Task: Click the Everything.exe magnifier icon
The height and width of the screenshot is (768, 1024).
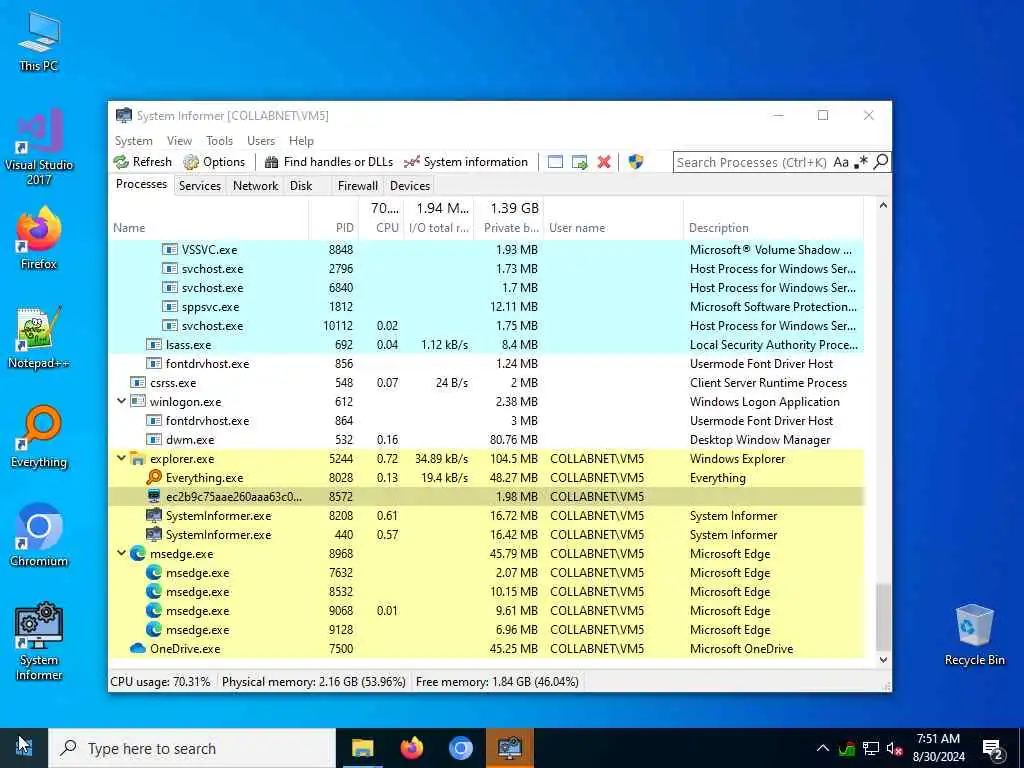Action: [153, 477]
